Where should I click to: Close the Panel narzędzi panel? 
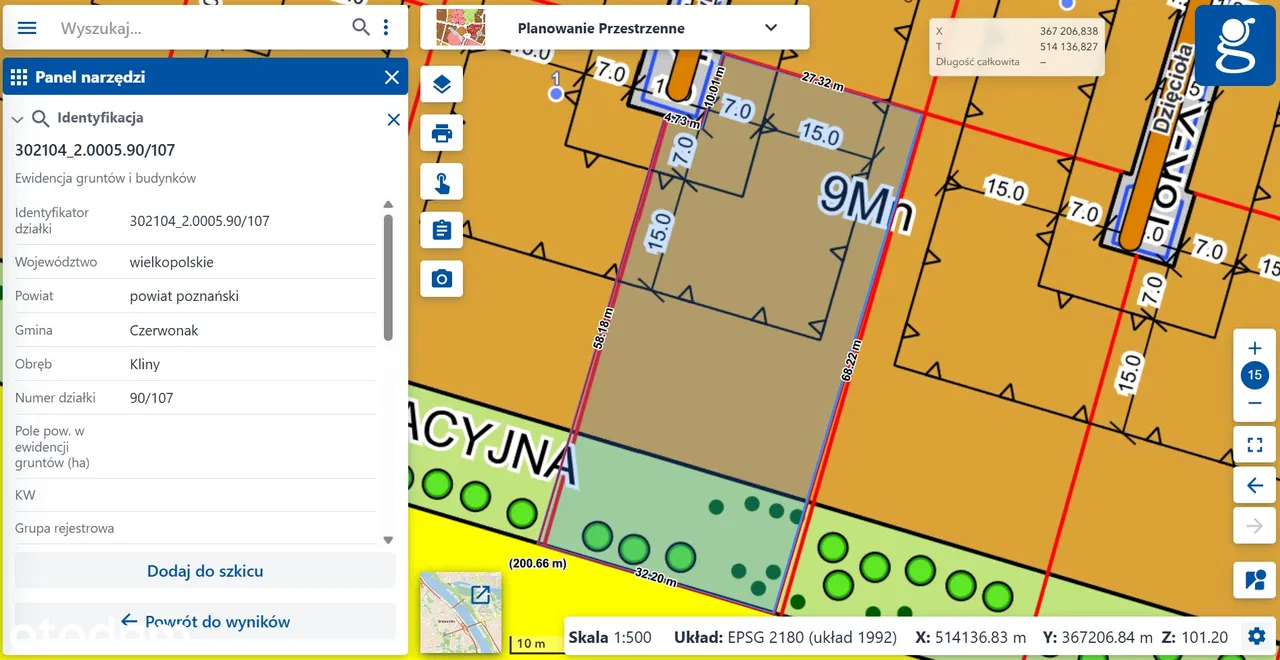(391, 77)
